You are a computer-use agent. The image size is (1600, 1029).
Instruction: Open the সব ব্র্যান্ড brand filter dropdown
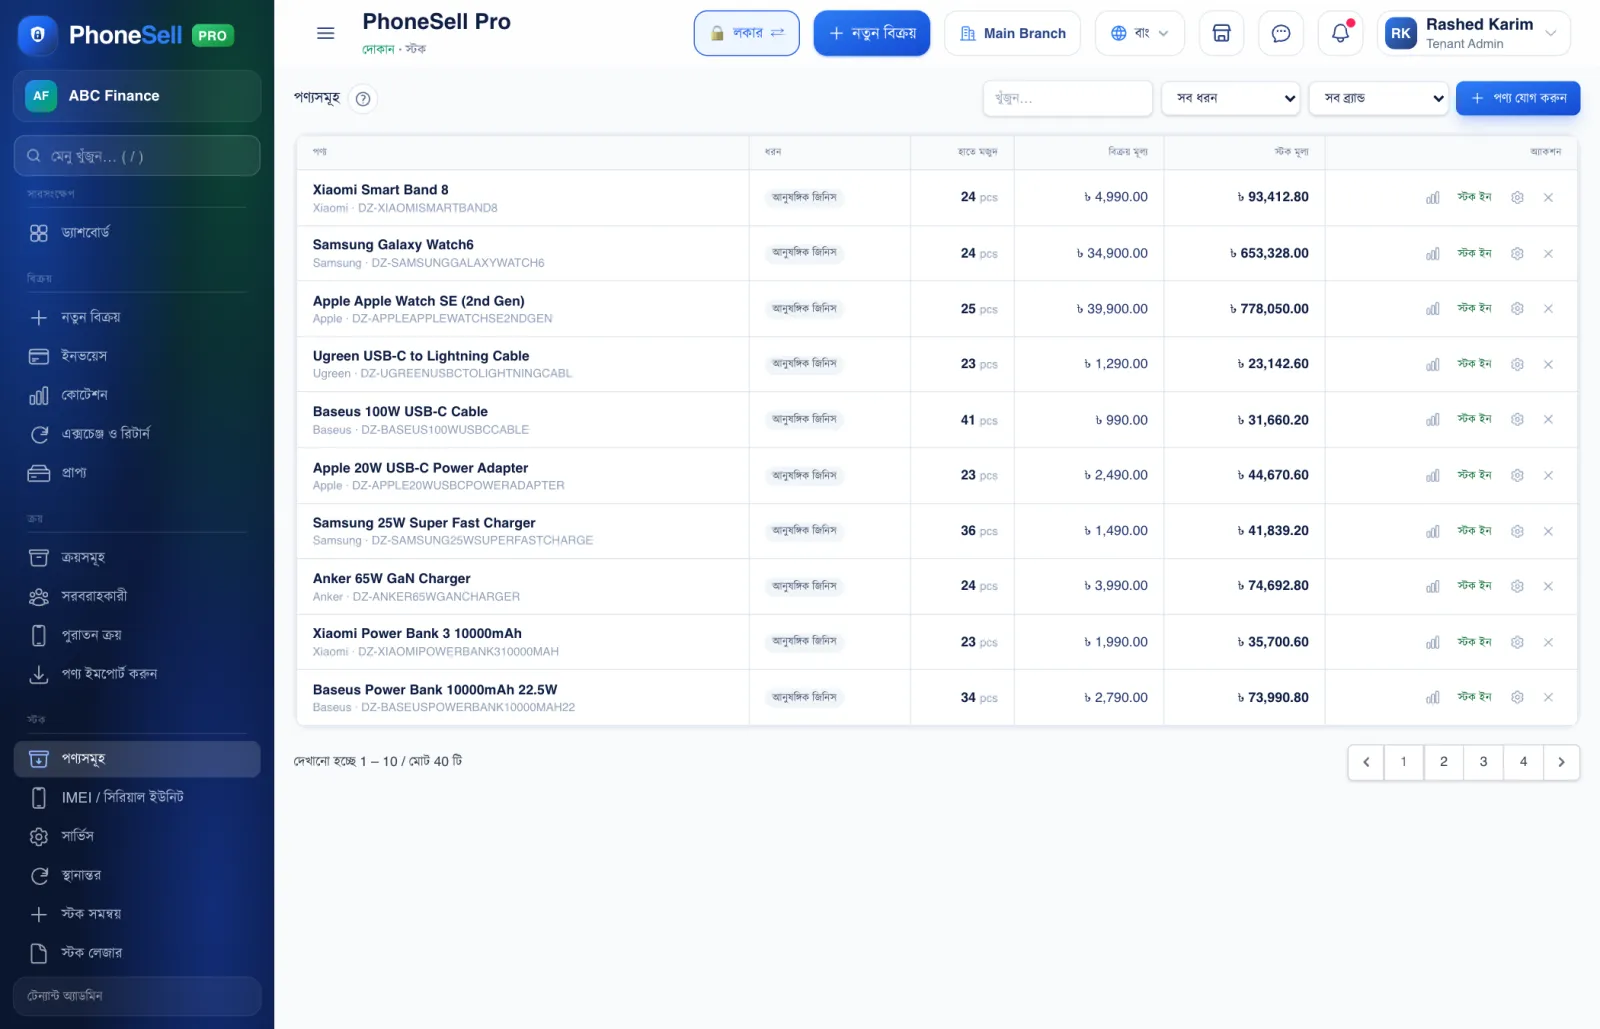click(x=1378, y=98)
